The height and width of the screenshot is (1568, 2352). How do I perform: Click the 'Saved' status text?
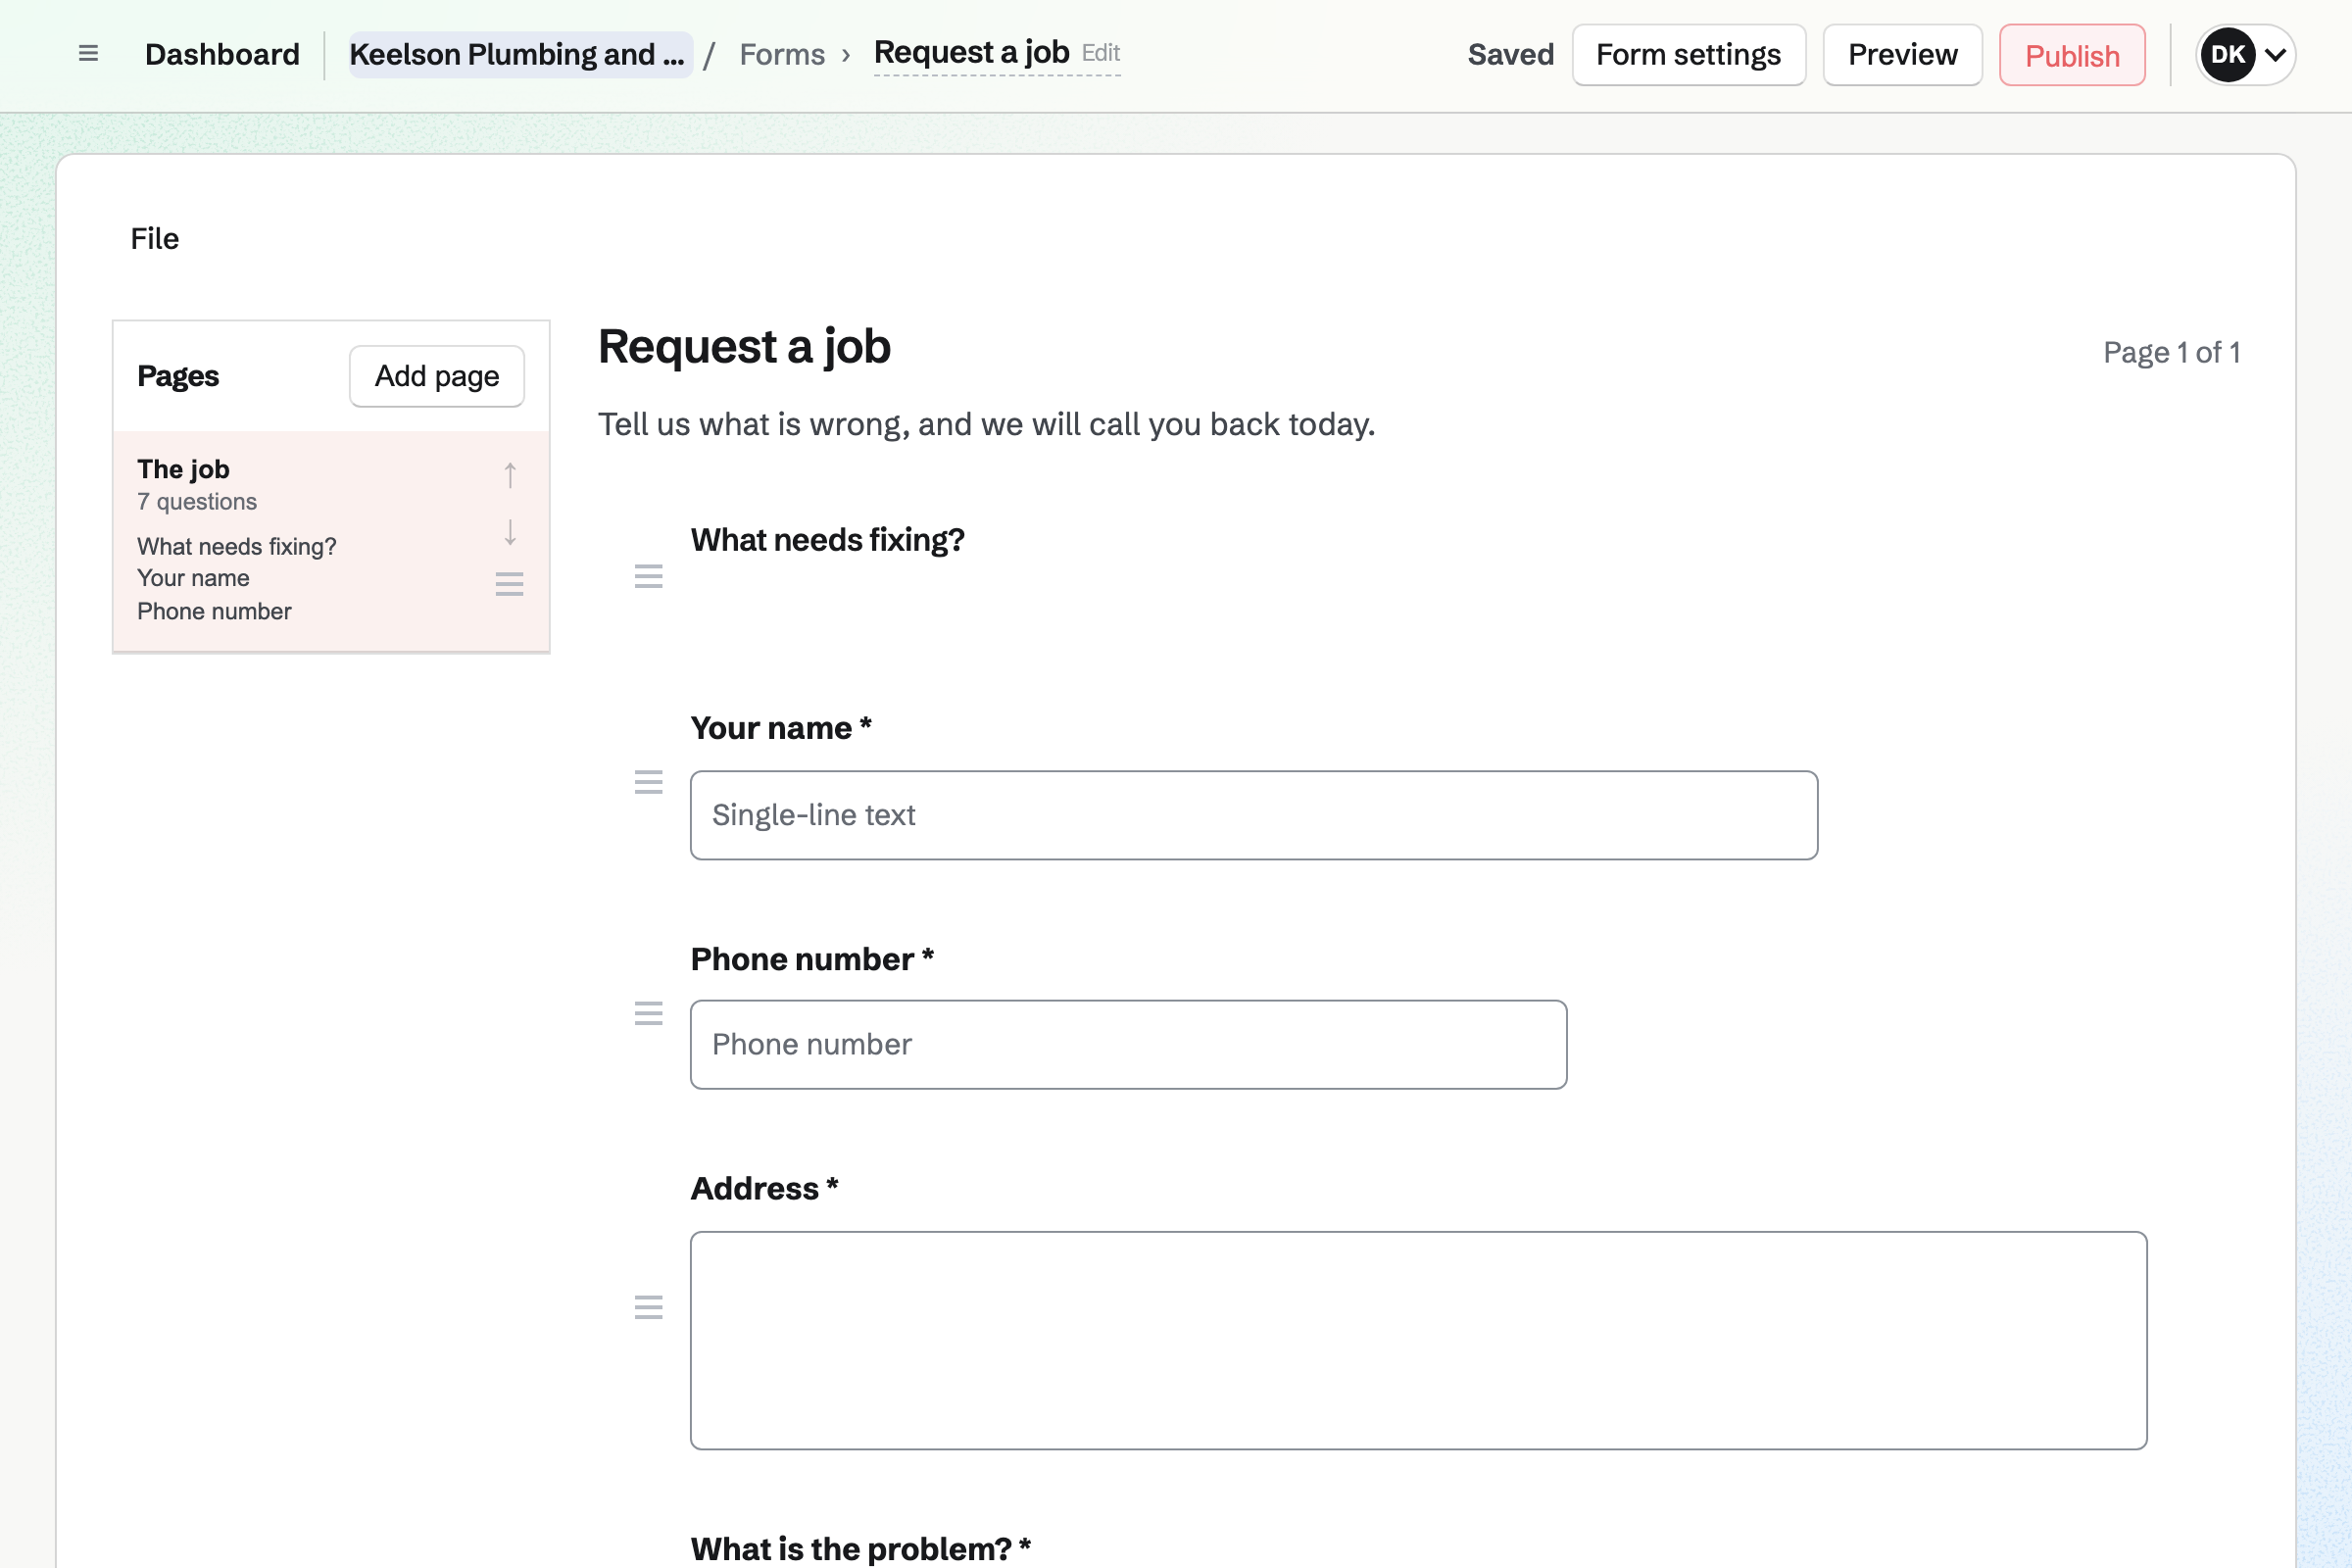tap(1510, 54)
